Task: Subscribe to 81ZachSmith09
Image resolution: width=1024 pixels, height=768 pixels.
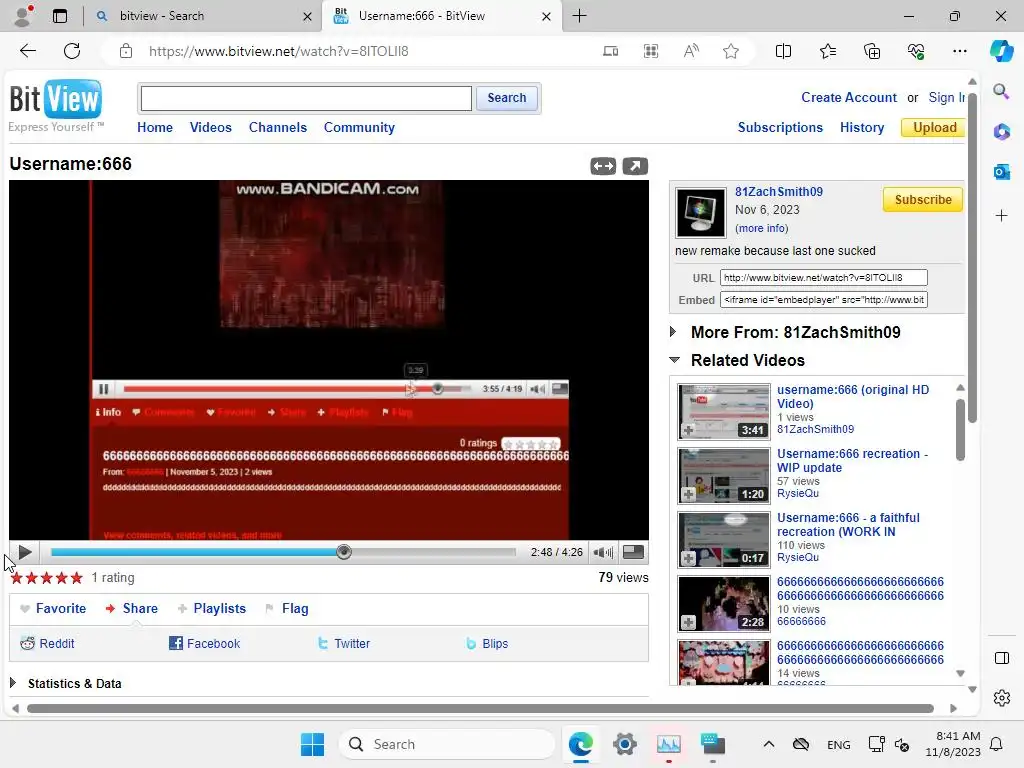Action: (x=923, y=200)
